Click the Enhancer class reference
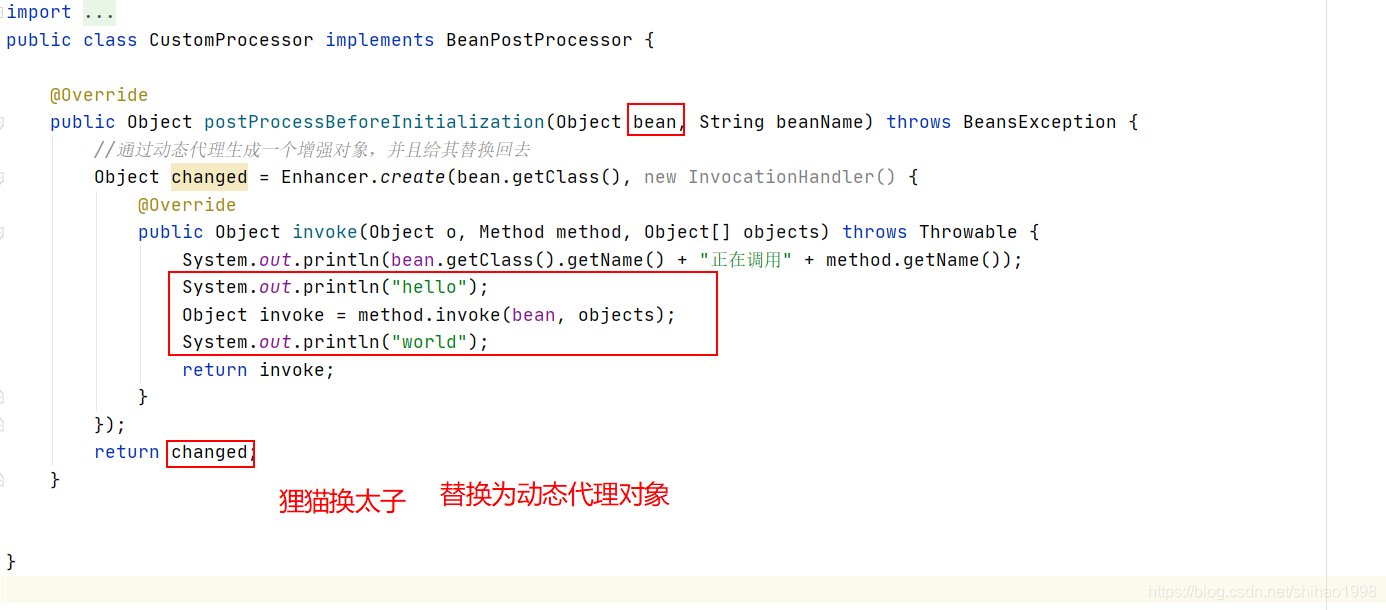1386x610 pixels. [x=324, y=177]
